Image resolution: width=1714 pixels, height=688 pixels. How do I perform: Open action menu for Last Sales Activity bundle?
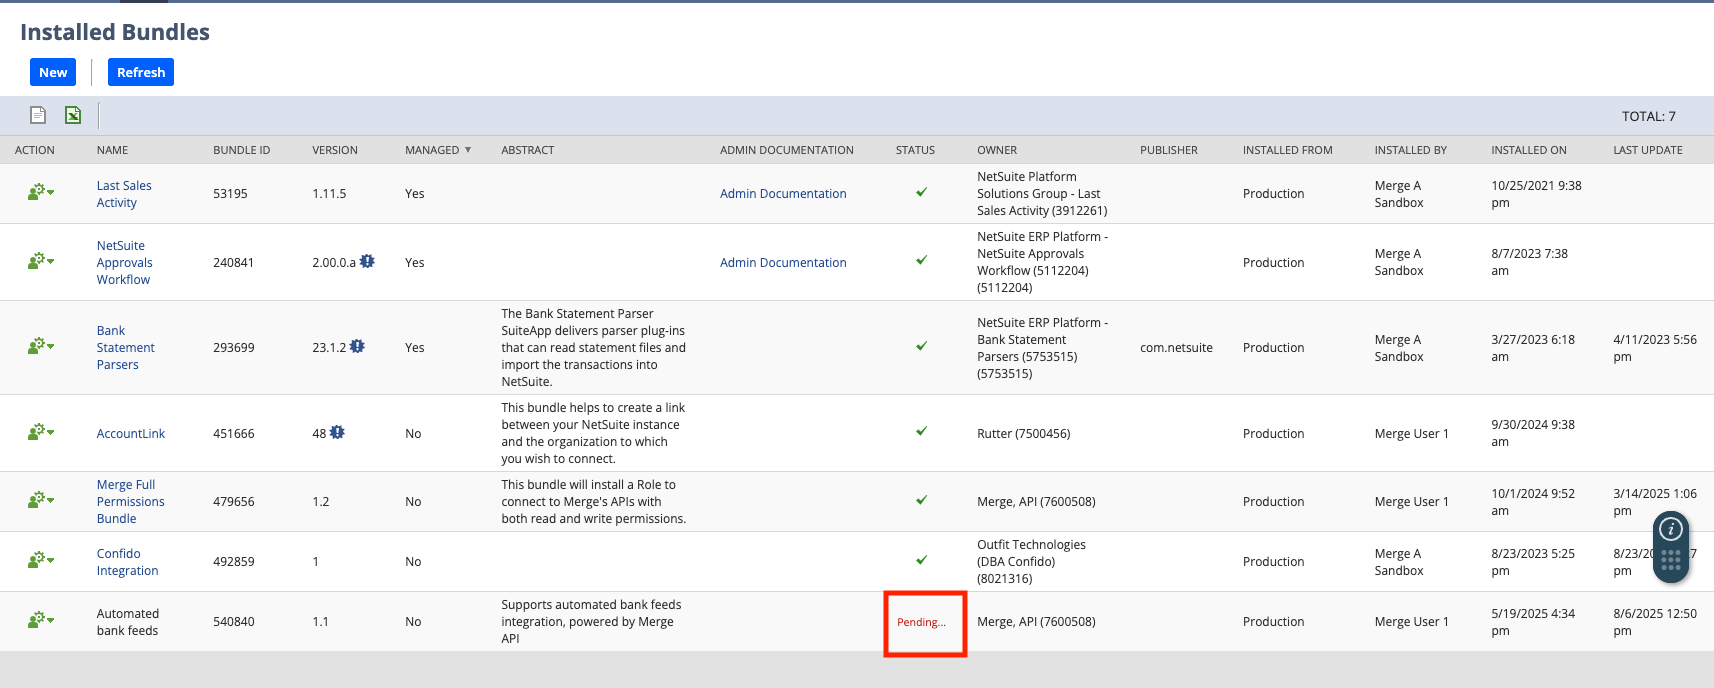[40, 192]
